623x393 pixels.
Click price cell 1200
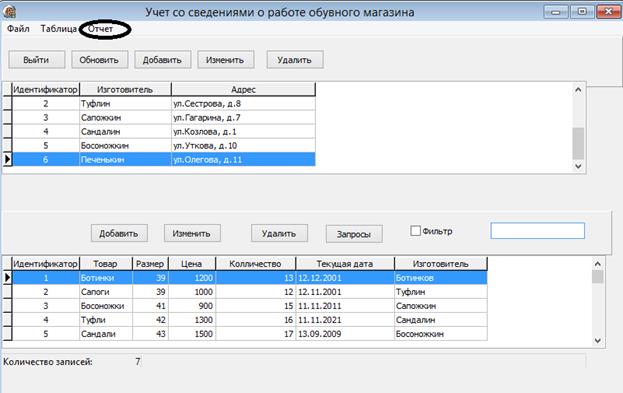pos(192,278)
